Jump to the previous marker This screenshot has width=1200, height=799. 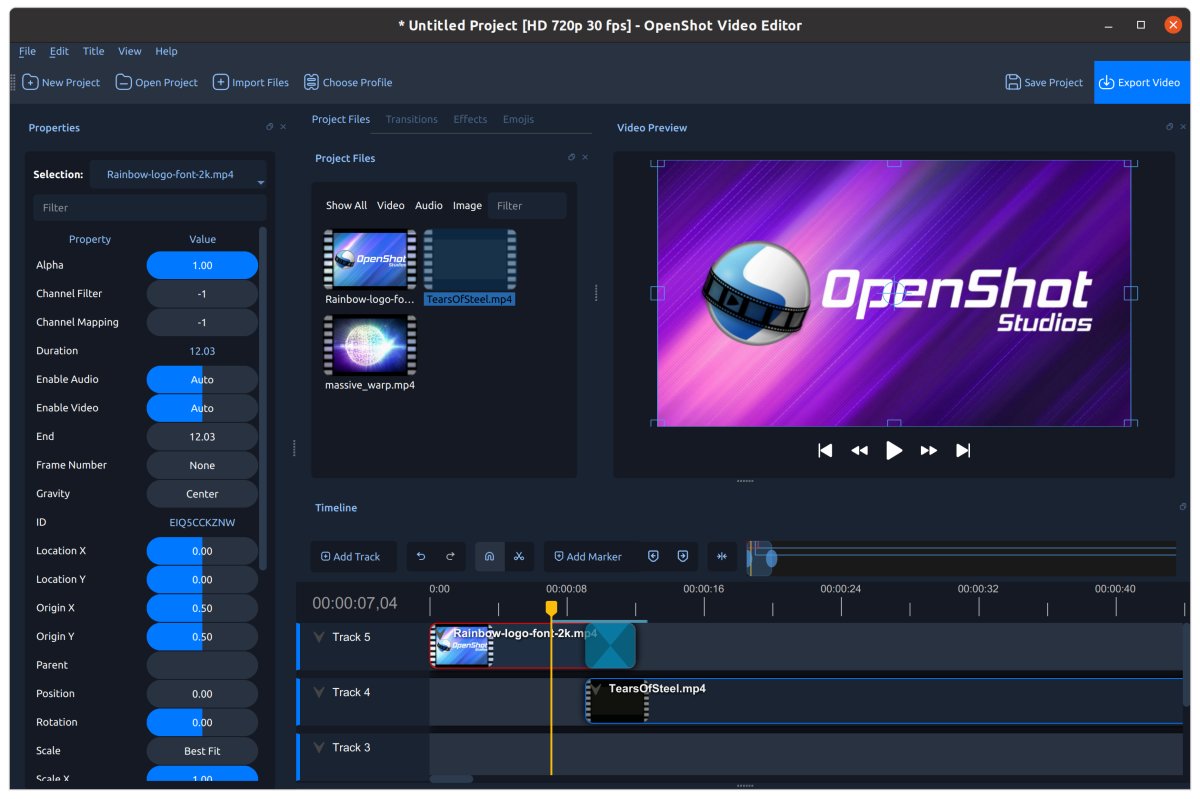[653, 556]
